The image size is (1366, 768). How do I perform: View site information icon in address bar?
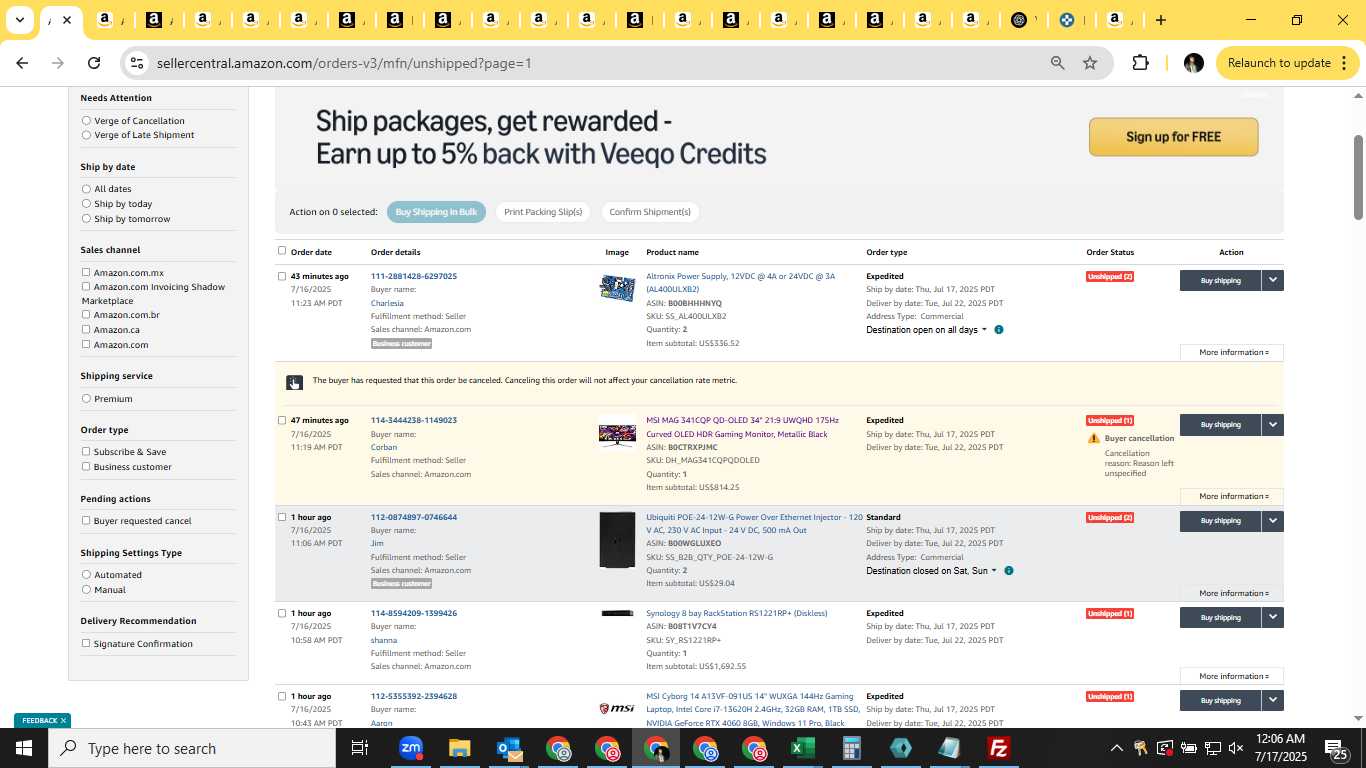coord(137,63)
